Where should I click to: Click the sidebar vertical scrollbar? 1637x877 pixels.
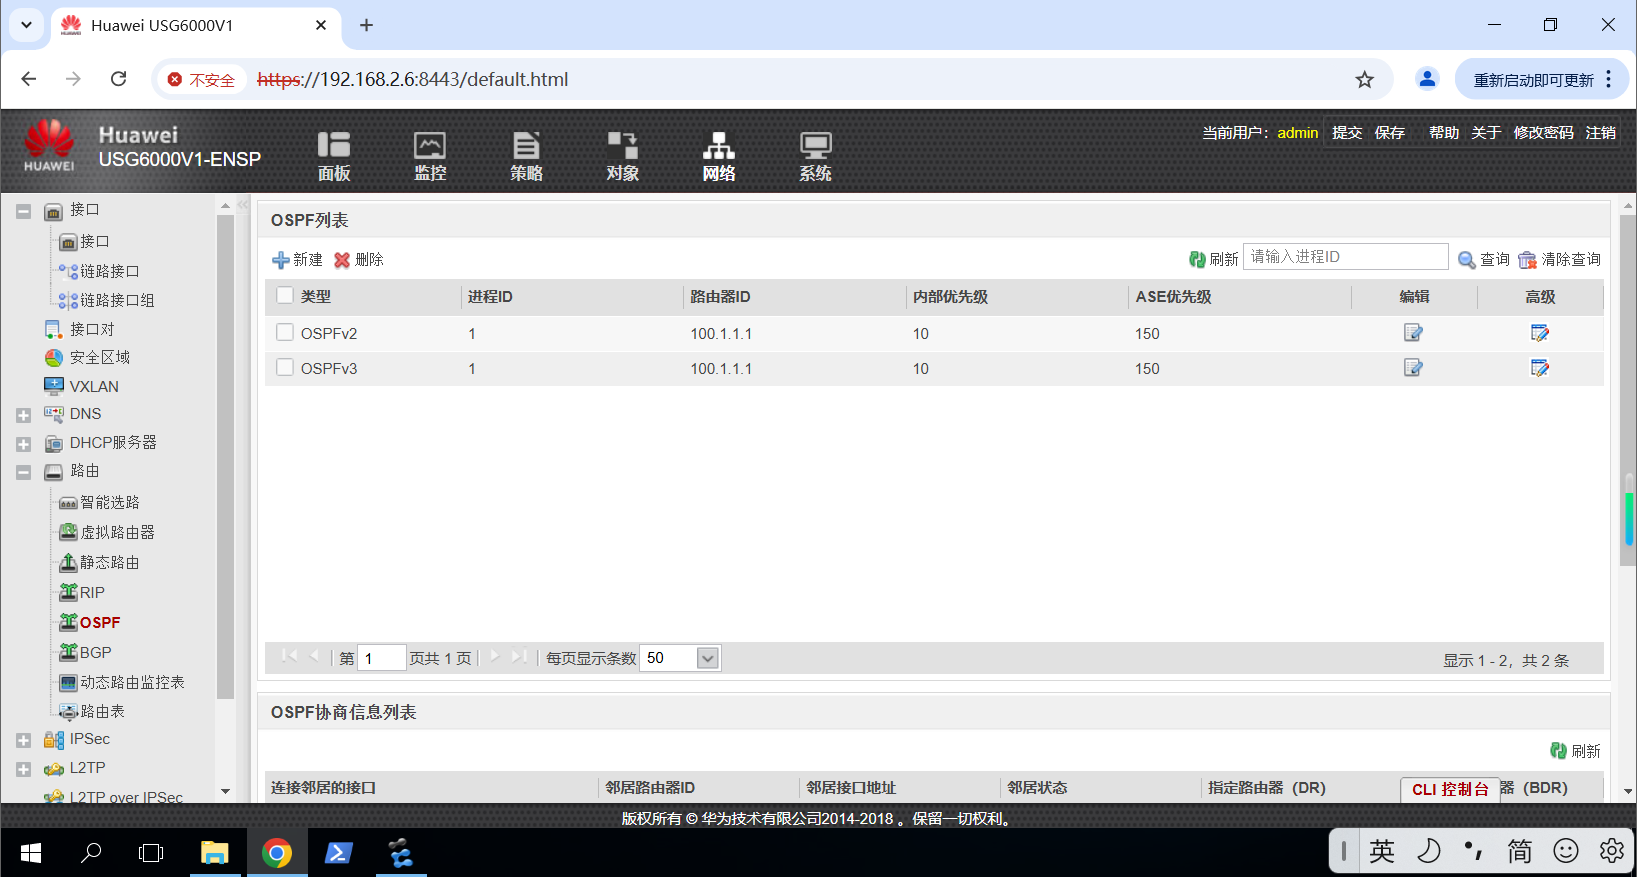click(225, 456)
